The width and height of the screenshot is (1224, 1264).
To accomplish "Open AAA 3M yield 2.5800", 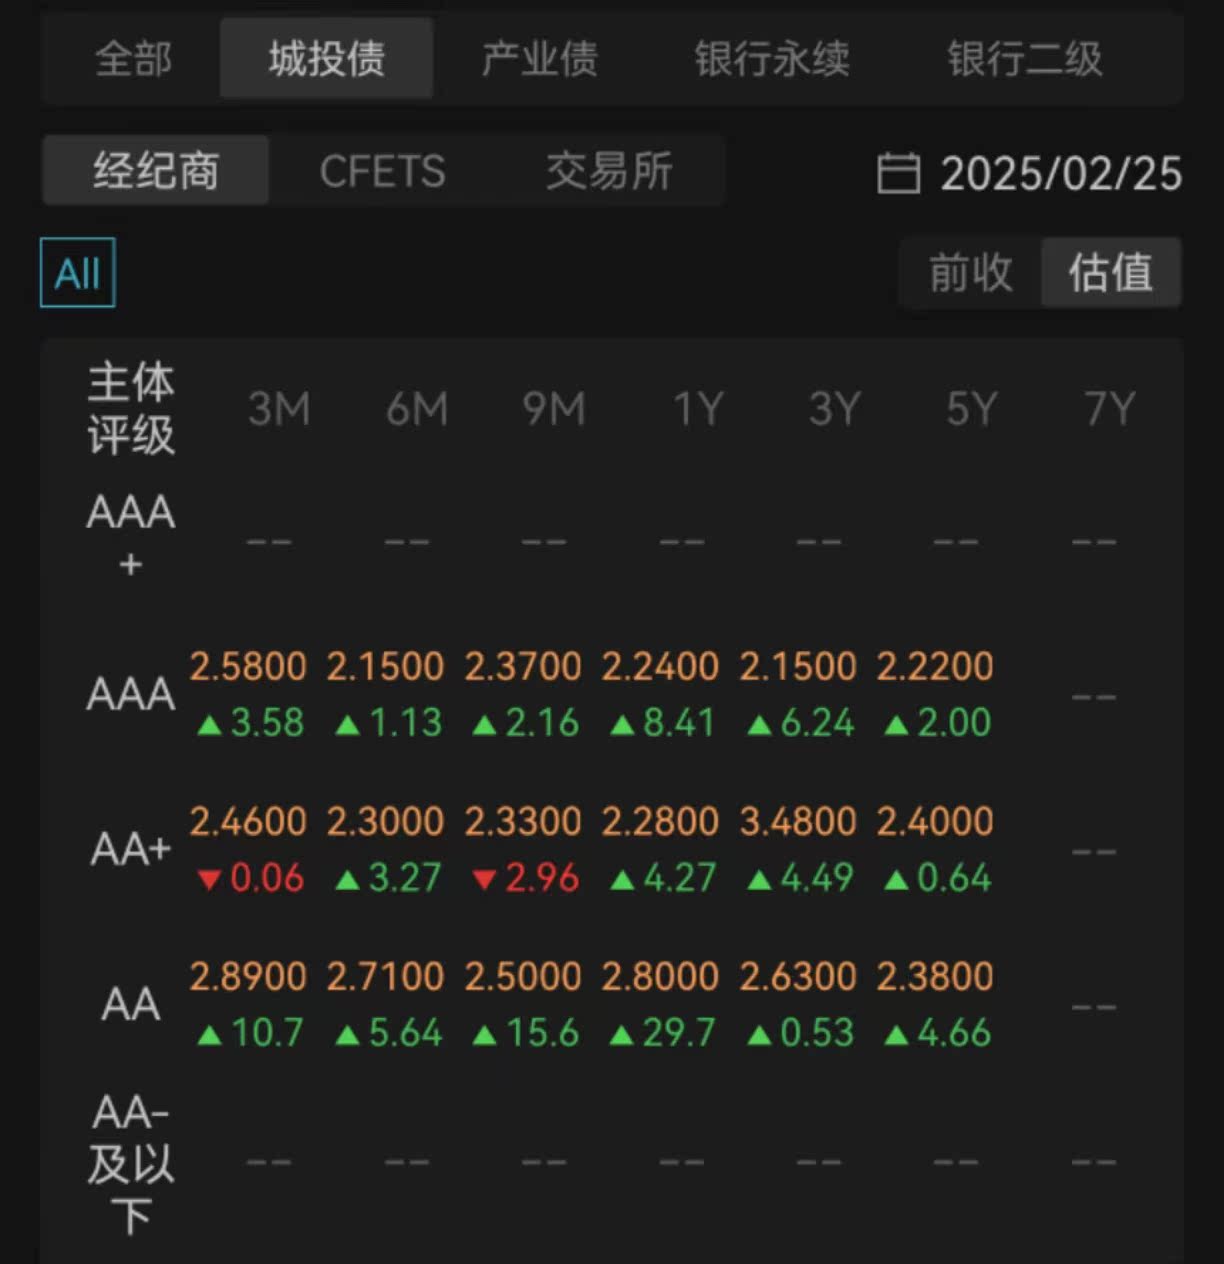I will [x=248, y=666].
